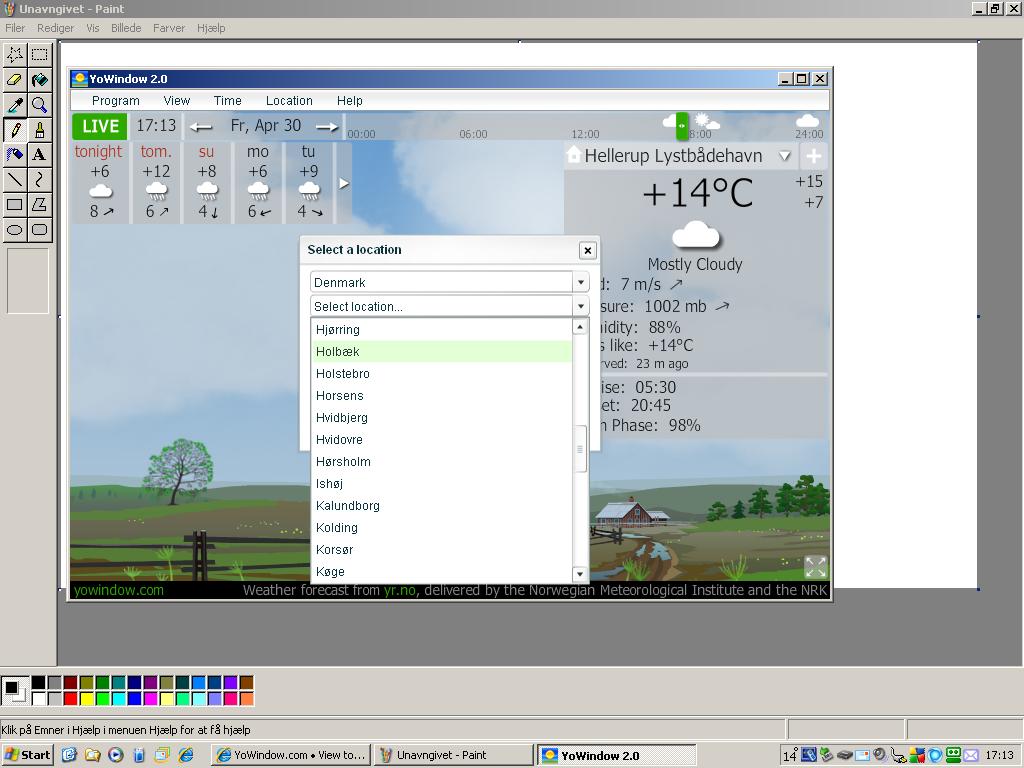
Task: Open the YoWindow Location menu
Action: tap(289, 101)
